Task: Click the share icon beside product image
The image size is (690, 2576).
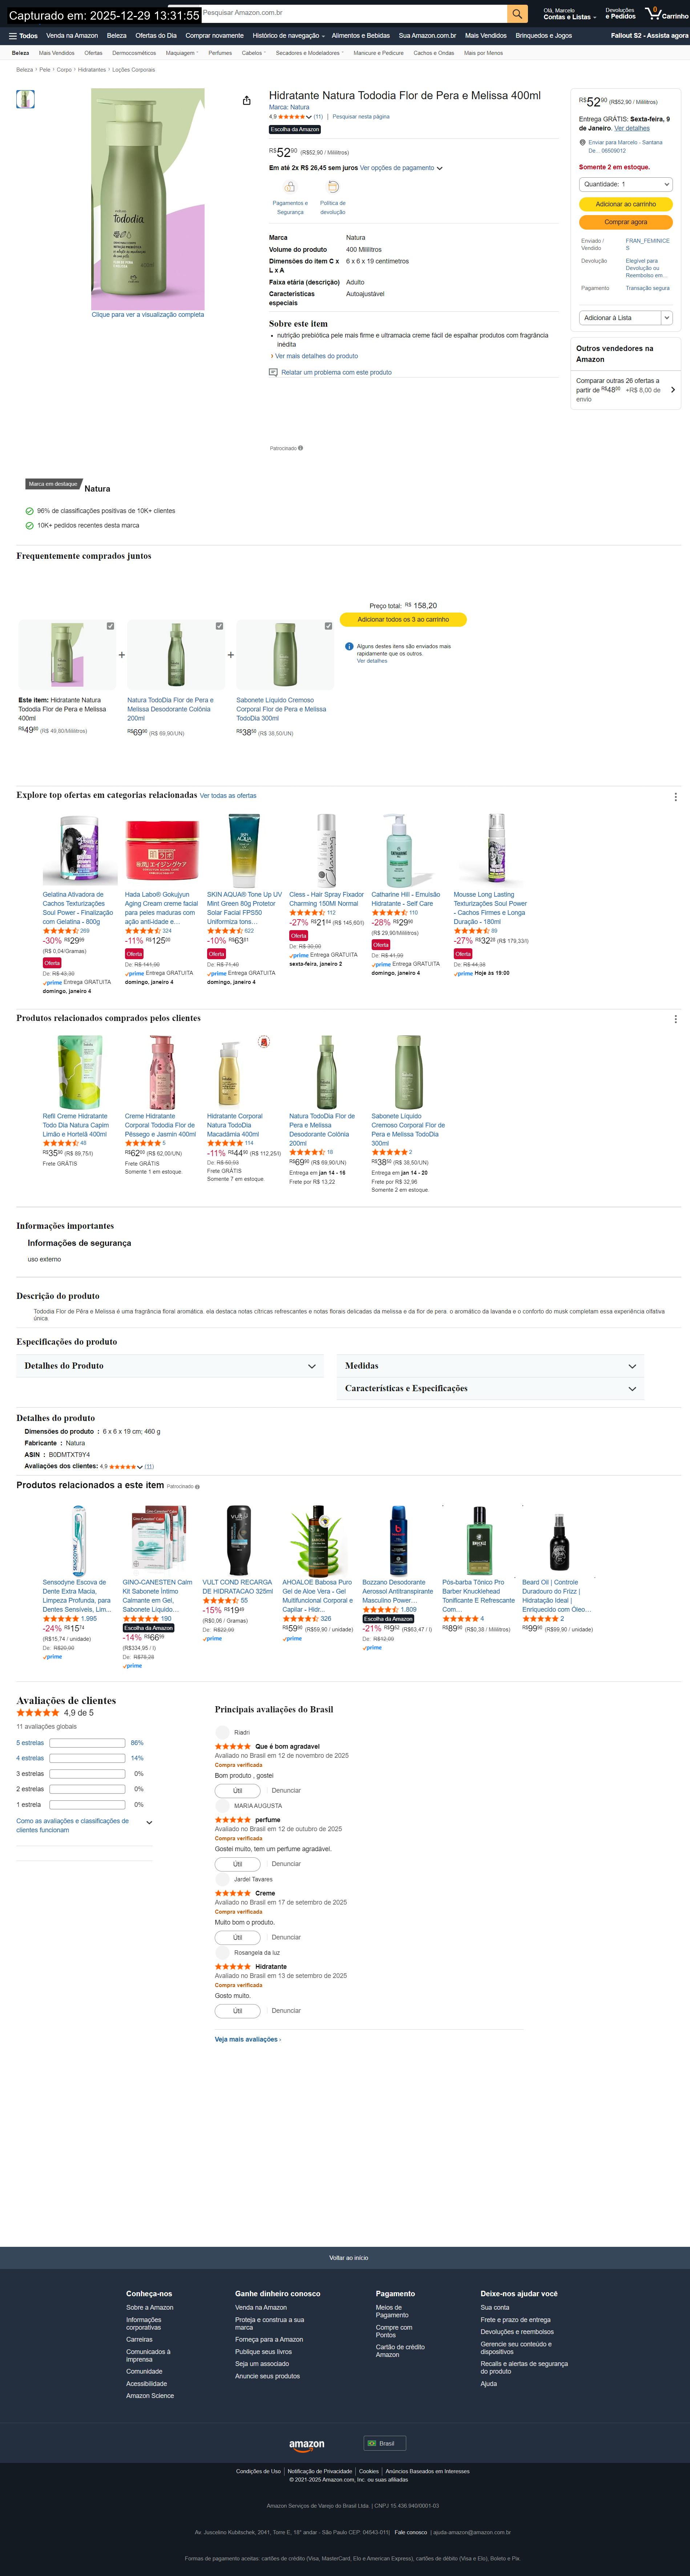Action: [247, 100]
